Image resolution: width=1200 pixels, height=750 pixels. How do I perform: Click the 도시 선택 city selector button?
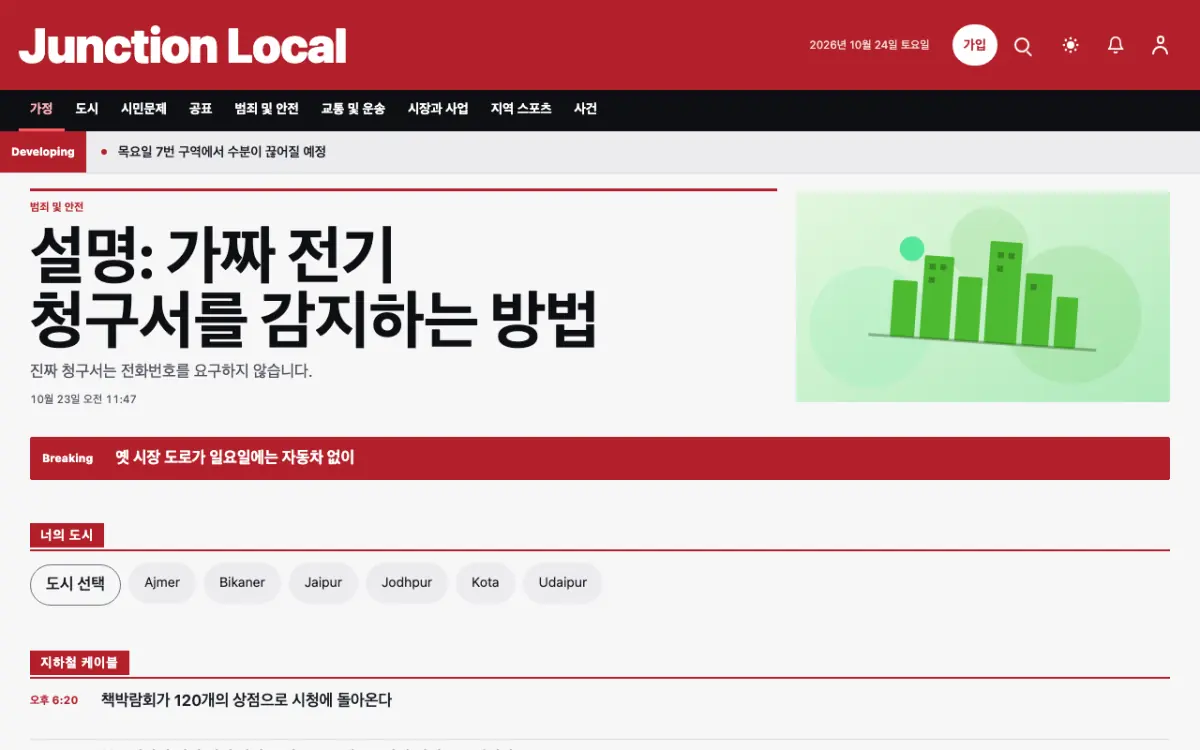[x=75, y=584]
